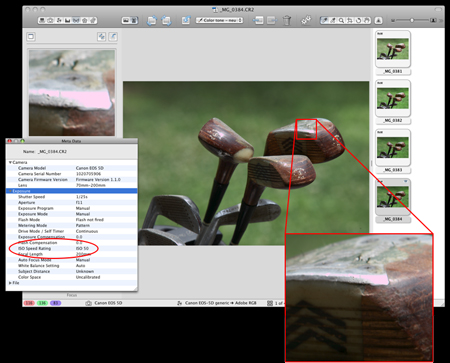Viewport: 450px width, 363px height.
Task: Switch viewer to the highlighted multi-view layout
Action: (134, 21)
